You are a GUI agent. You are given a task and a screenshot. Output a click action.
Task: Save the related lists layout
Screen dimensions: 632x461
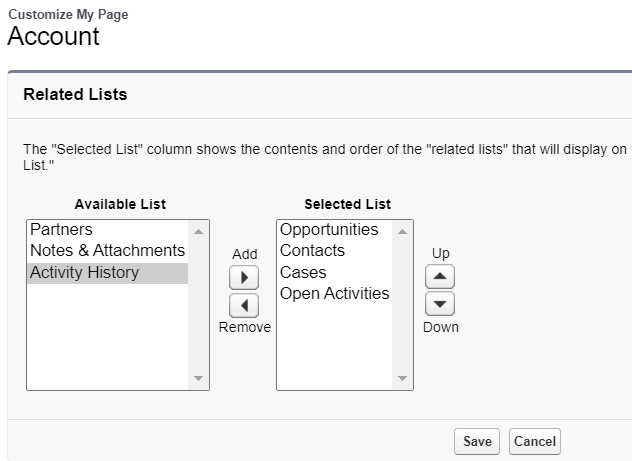477,441
